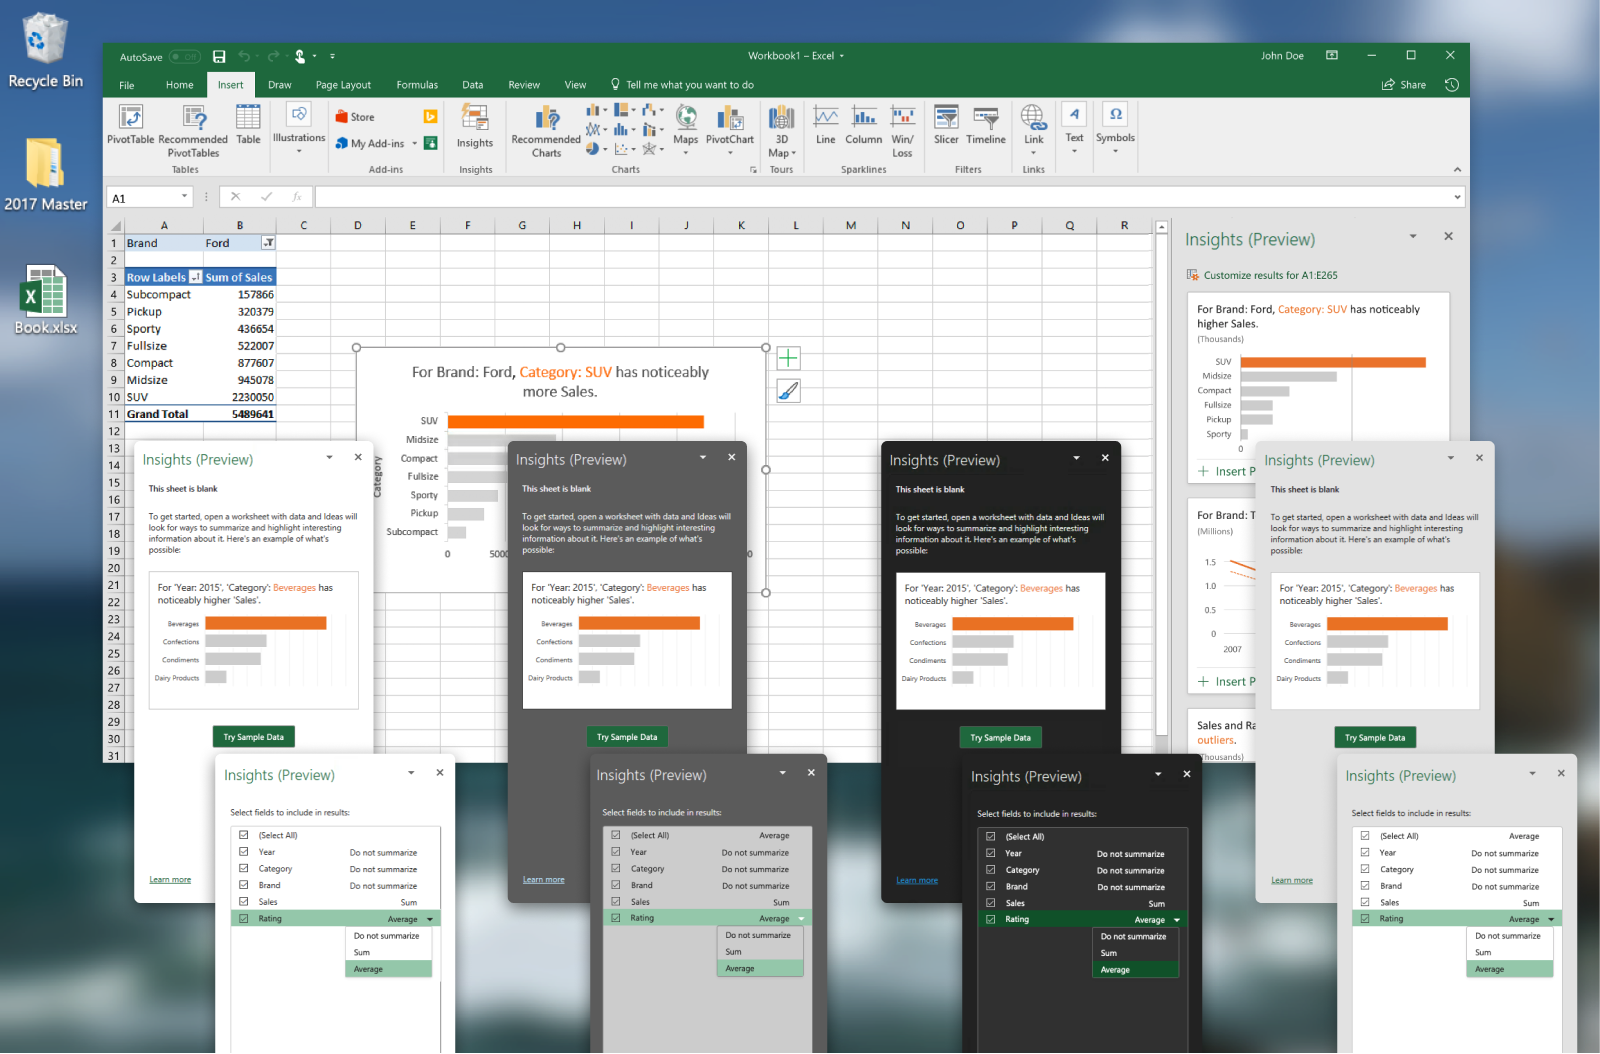Click the Link icon in the ribbon
This screenshot has width=1600, height=1054.
click(1033, 117)
